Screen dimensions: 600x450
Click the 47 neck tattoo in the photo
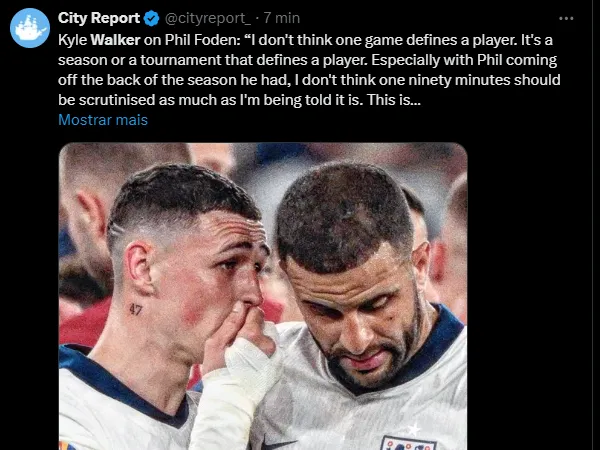(135, 309)
